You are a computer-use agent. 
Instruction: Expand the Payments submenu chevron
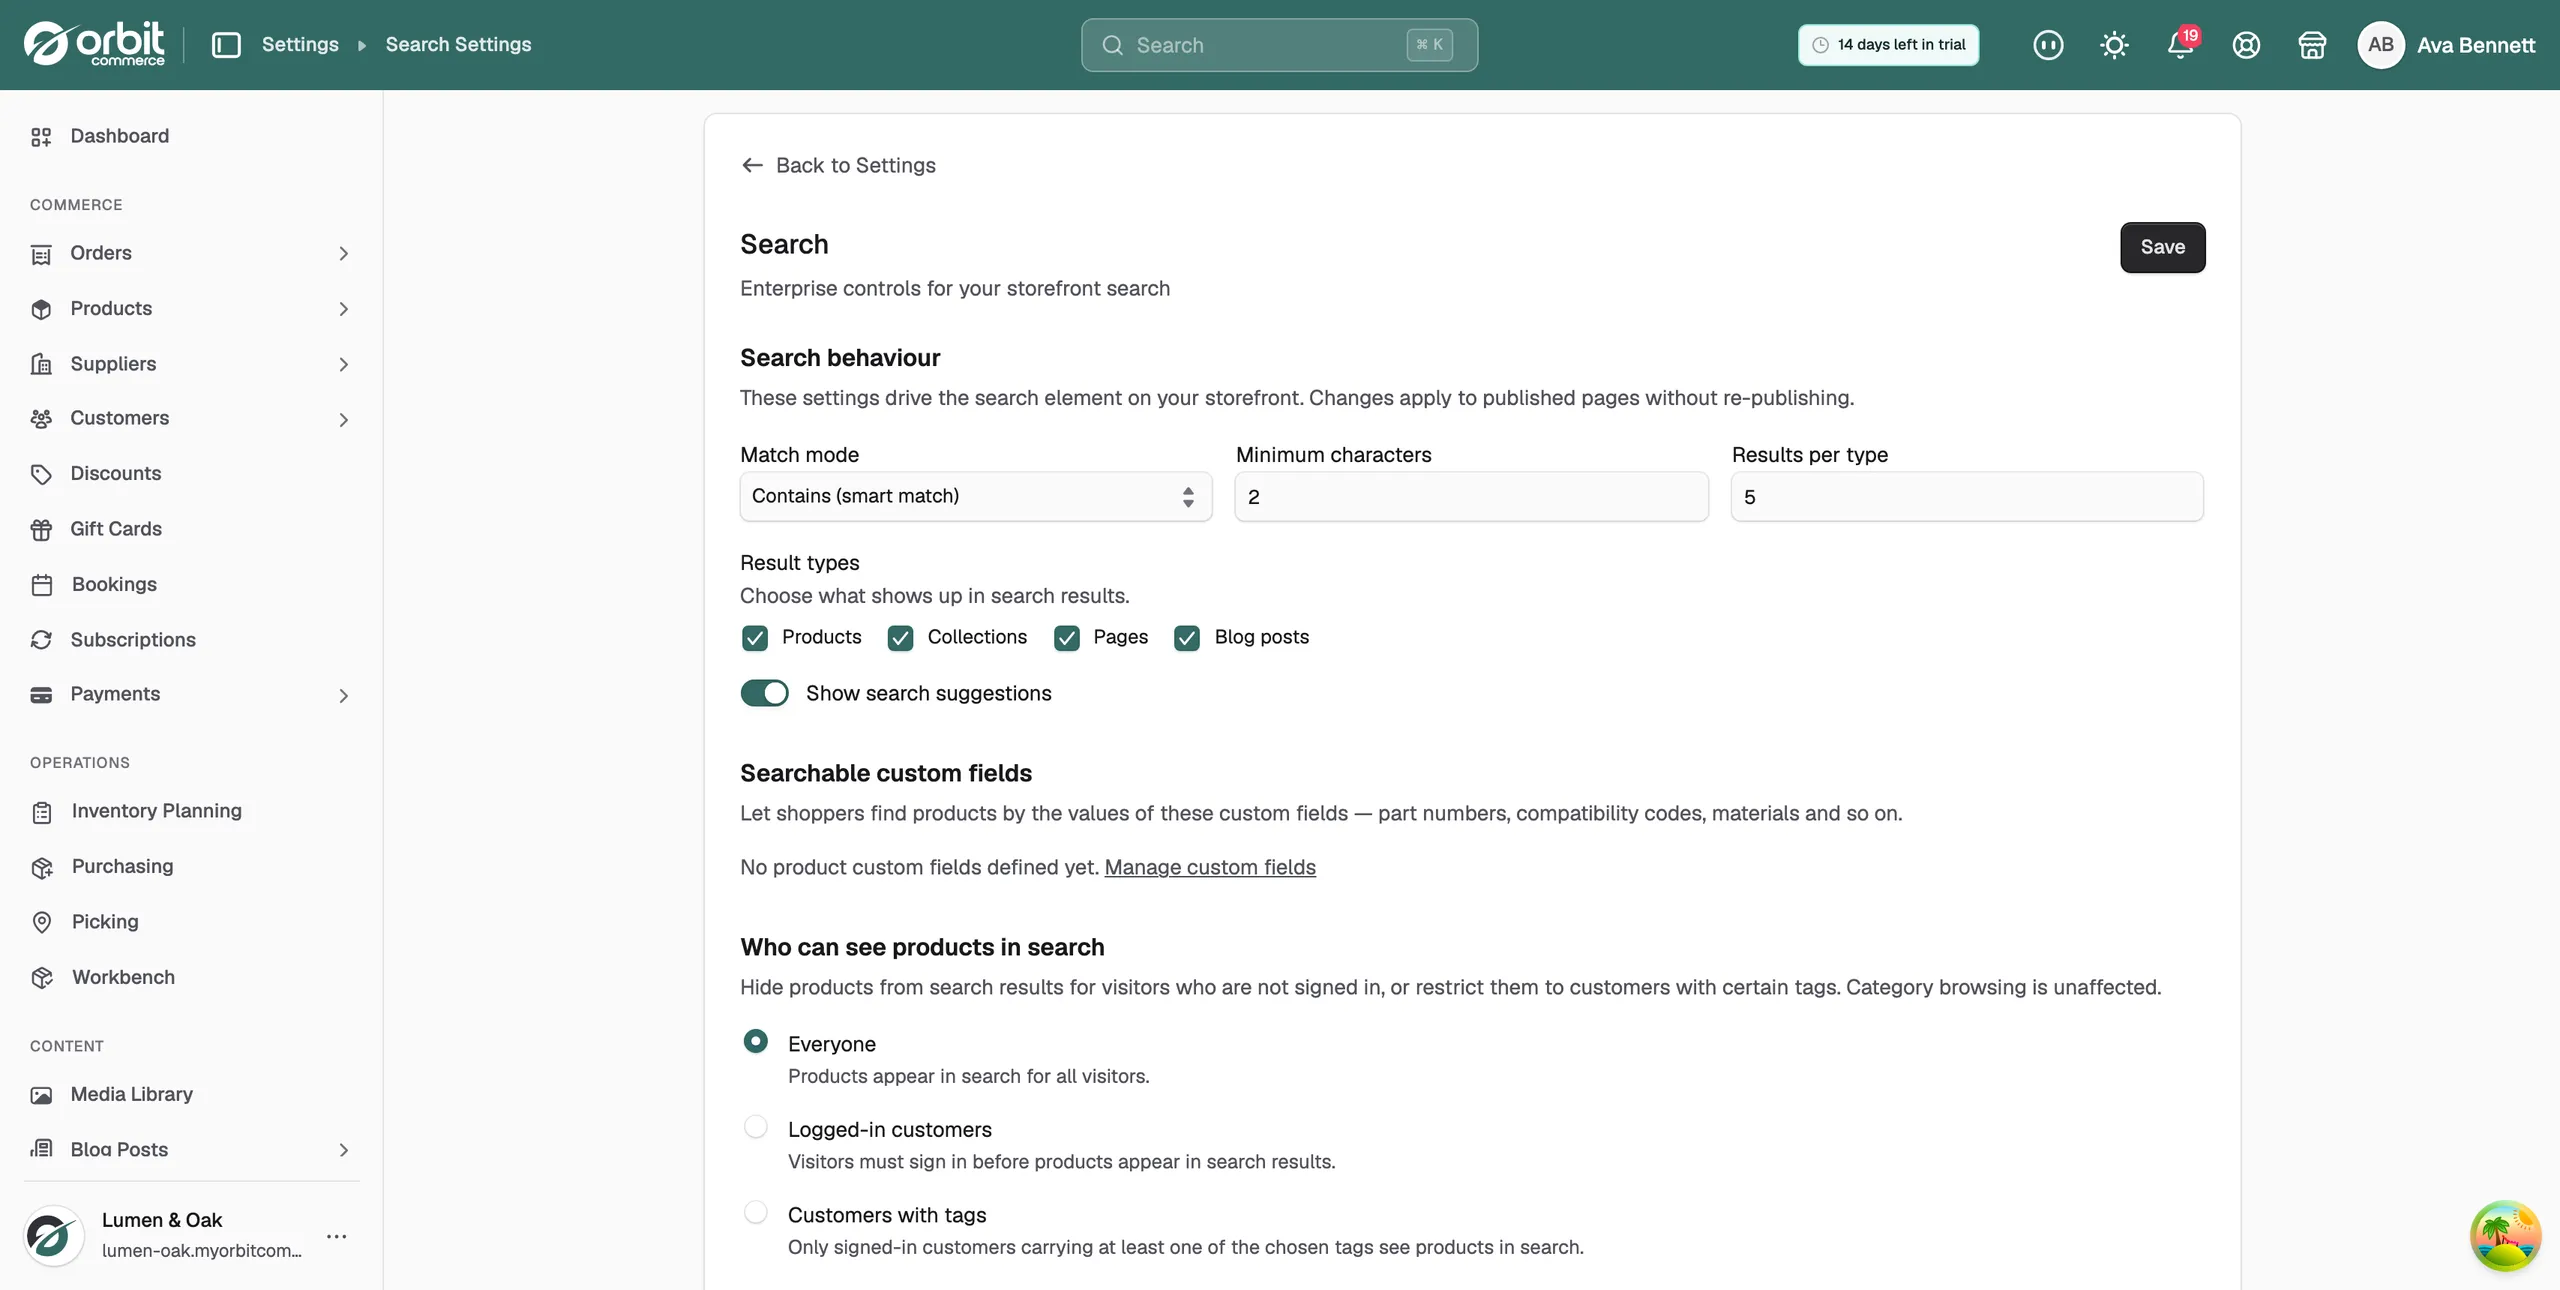343,695
